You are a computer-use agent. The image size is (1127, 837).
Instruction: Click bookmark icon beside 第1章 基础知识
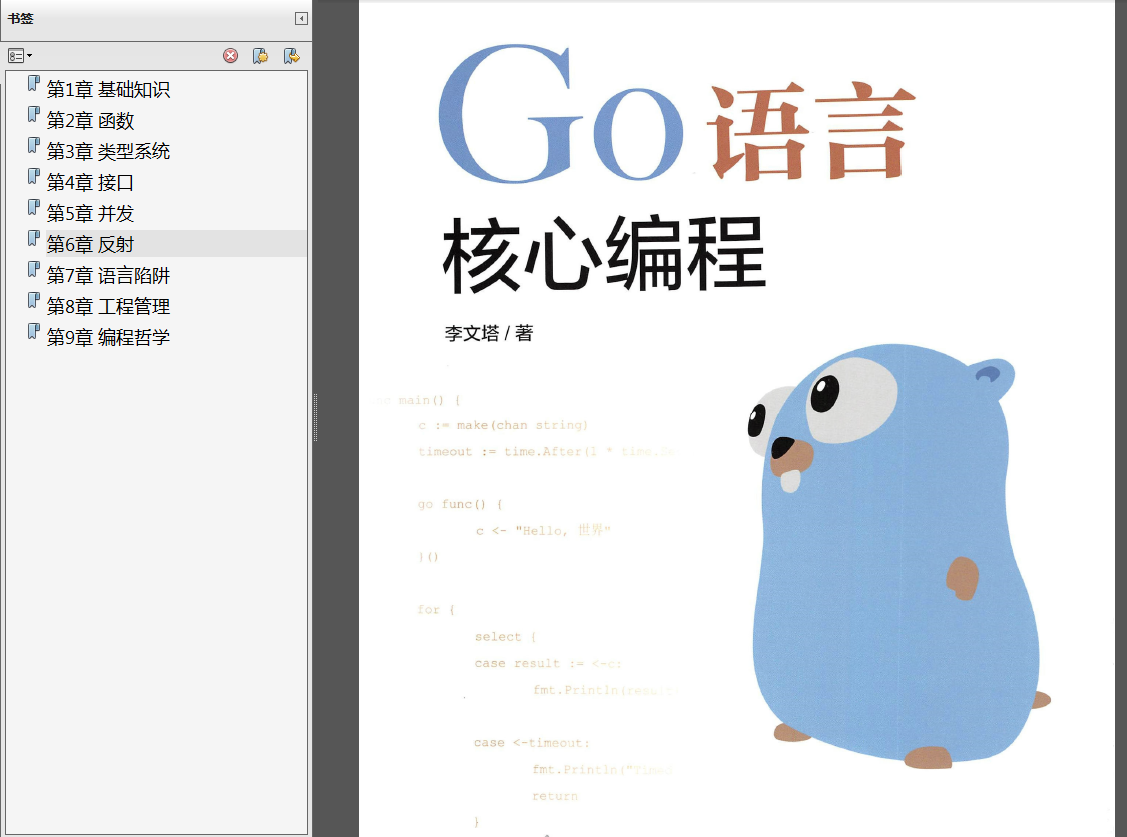pos(33,83)
